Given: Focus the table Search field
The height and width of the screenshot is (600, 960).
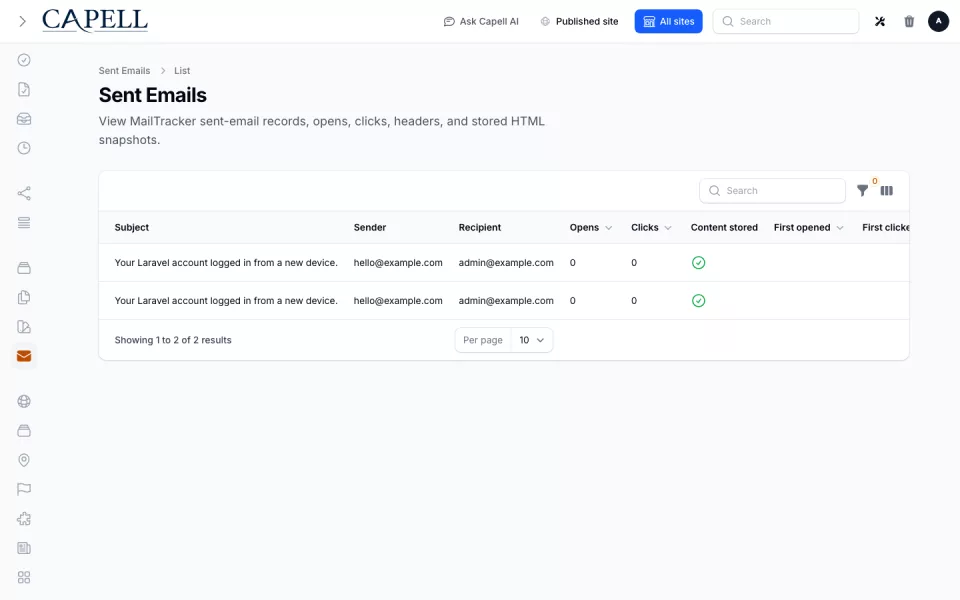Looking at the screenshot, I should tap(772, 190).
